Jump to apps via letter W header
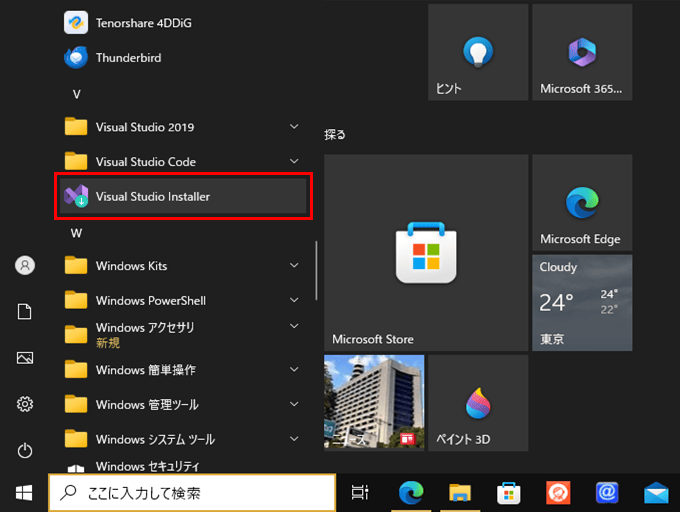Image resolution: width=680 pixels, height=512 pixels. click(76, 232)
